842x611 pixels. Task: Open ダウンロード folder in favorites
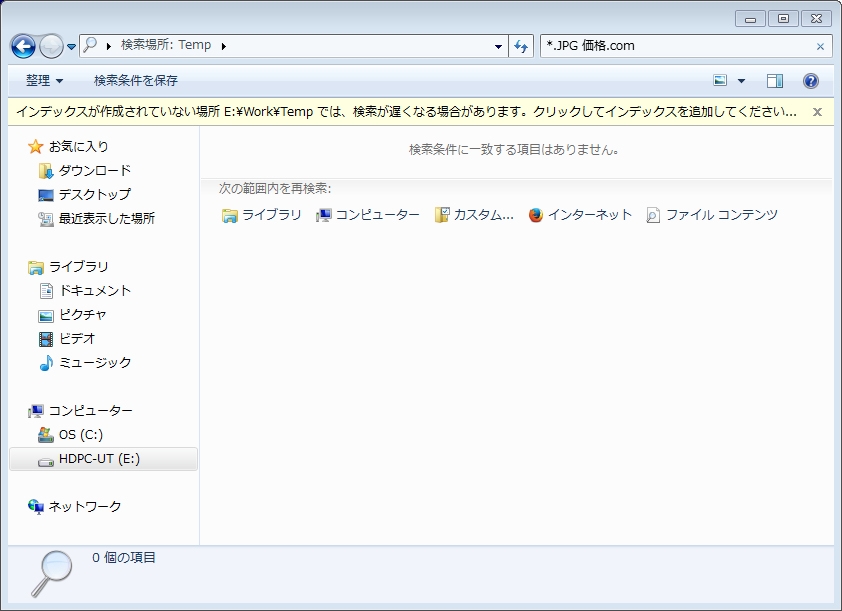point(95,171)
